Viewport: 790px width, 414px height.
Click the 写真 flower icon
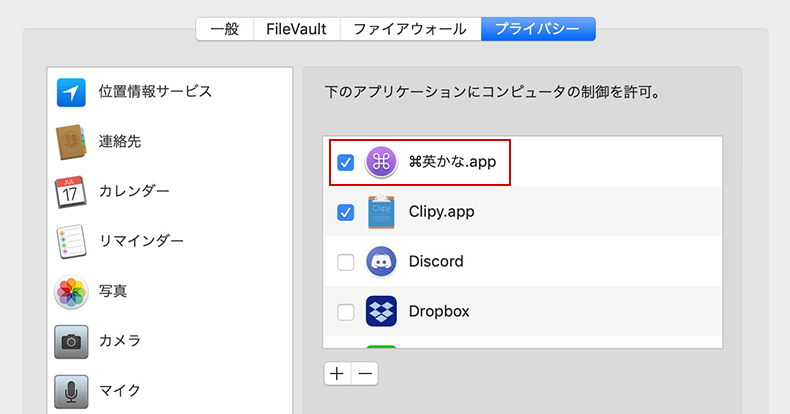point(71,292)
